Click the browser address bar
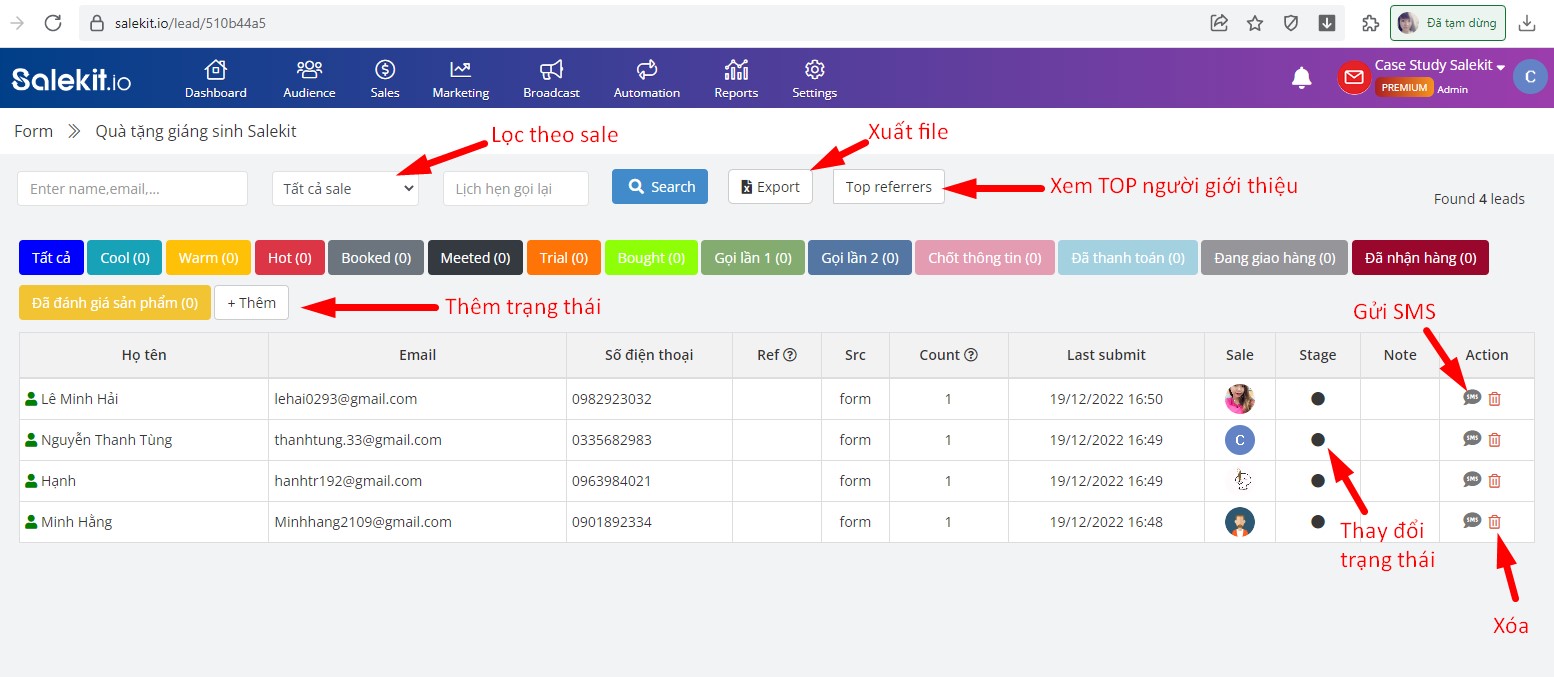The width and height of the screenshot is (1554, 677). (640, 23)
